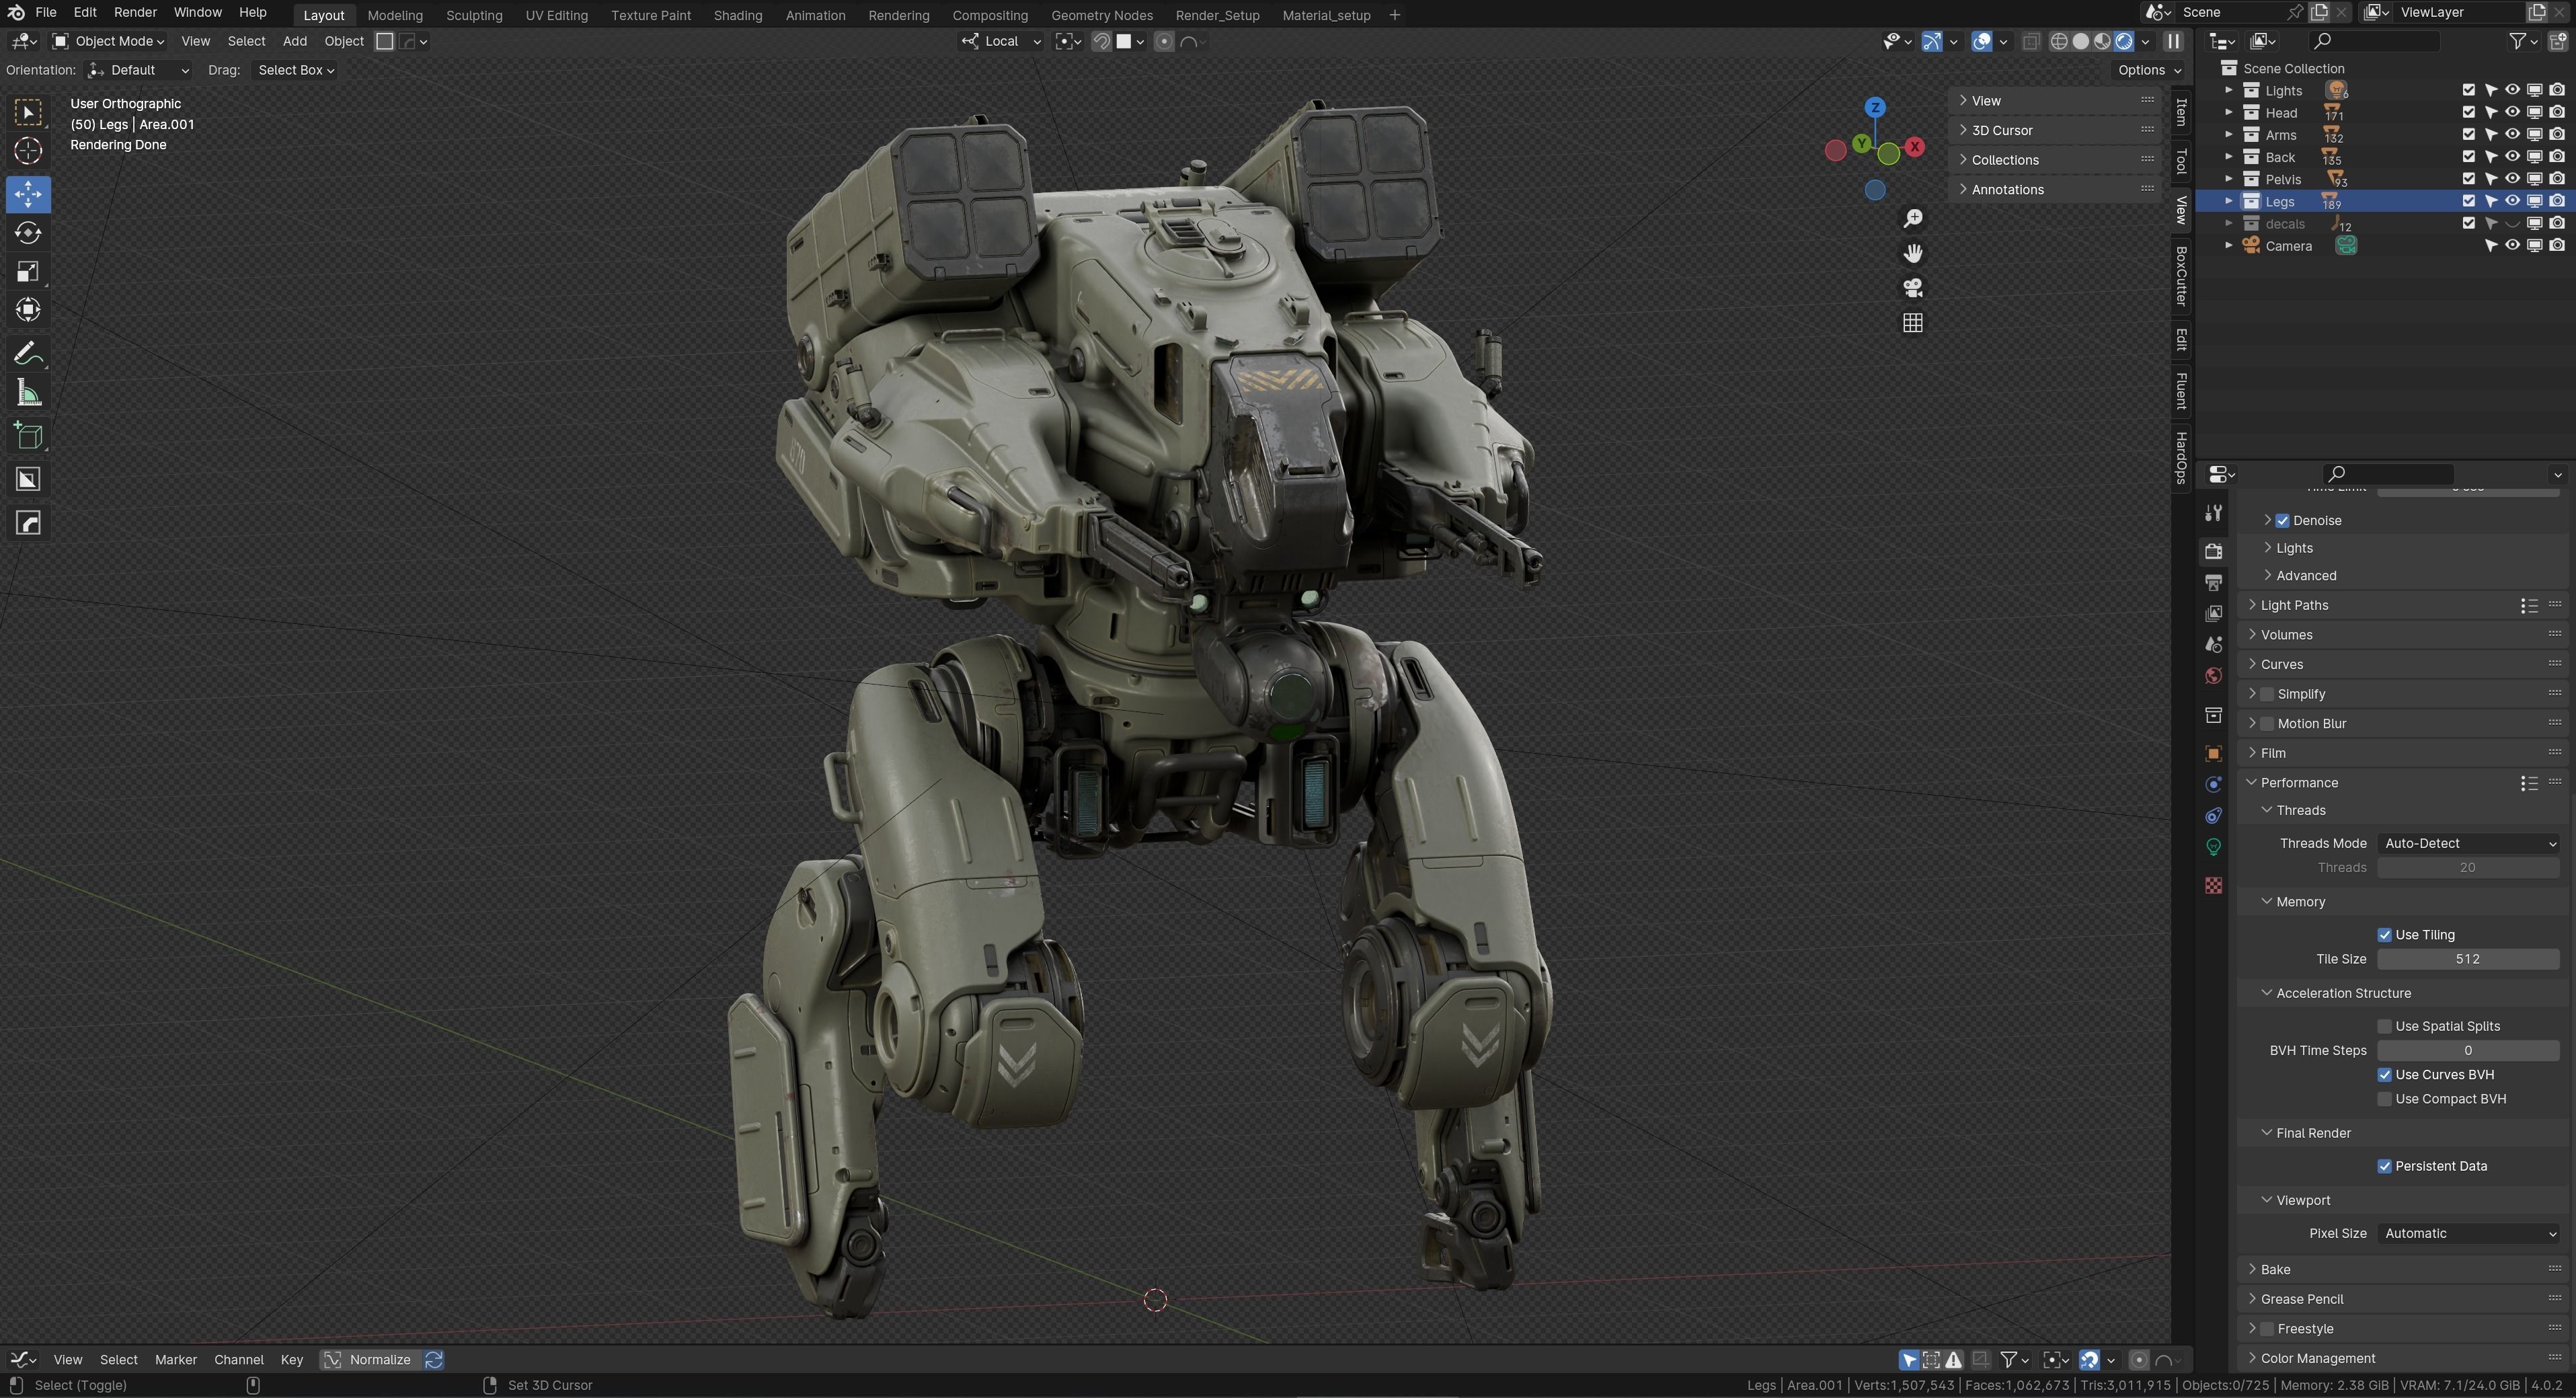Switch to the Geometry Nodes workspace tab
2576x1398 pixels.
click(1101, 15)
